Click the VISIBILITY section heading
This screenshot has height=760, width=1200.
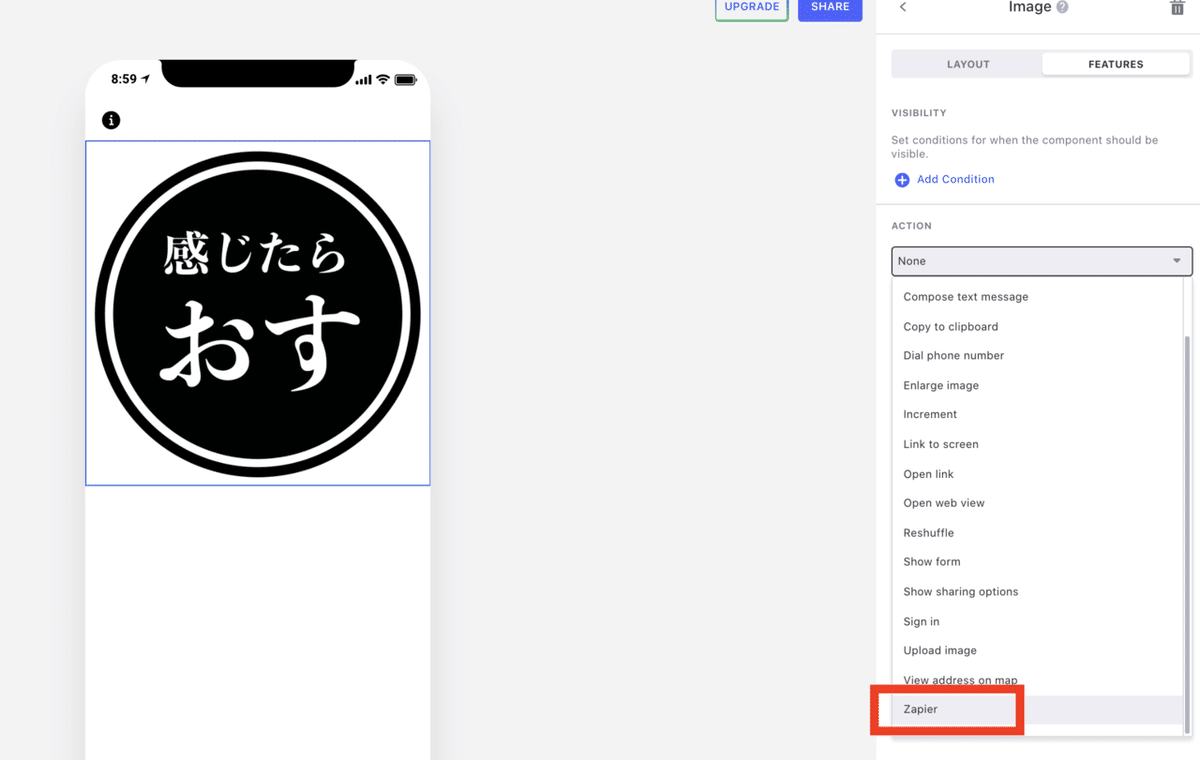coord(919,114)
